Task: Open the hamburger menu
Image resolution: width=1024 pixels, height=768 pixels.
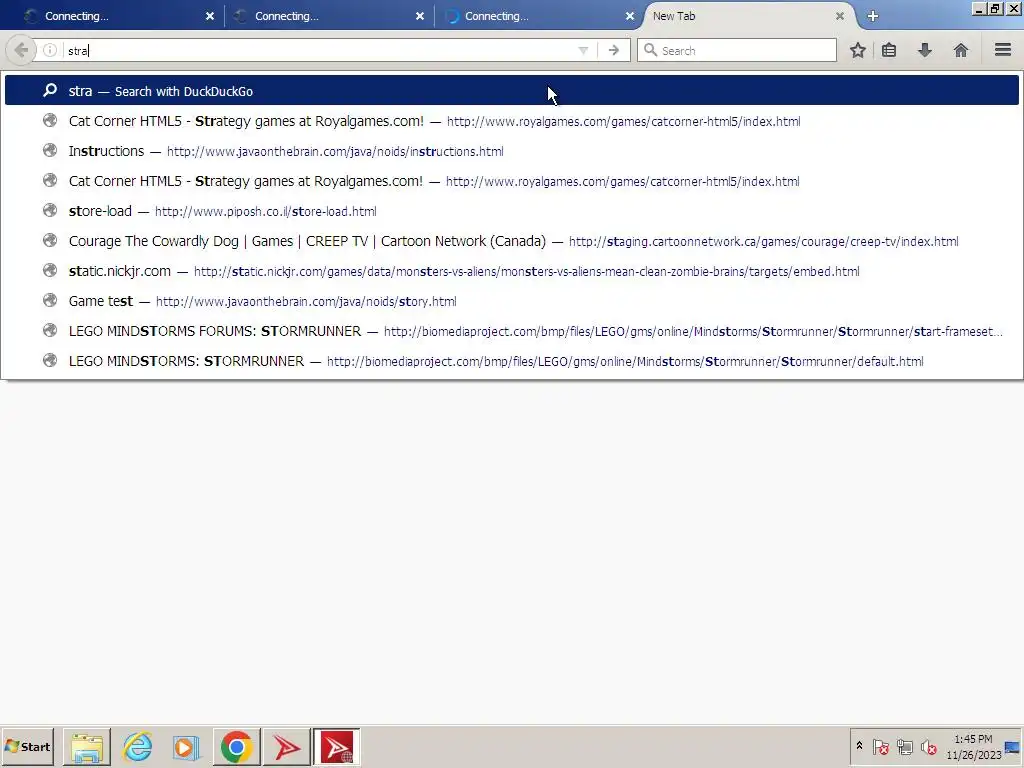Action: 1003,50
